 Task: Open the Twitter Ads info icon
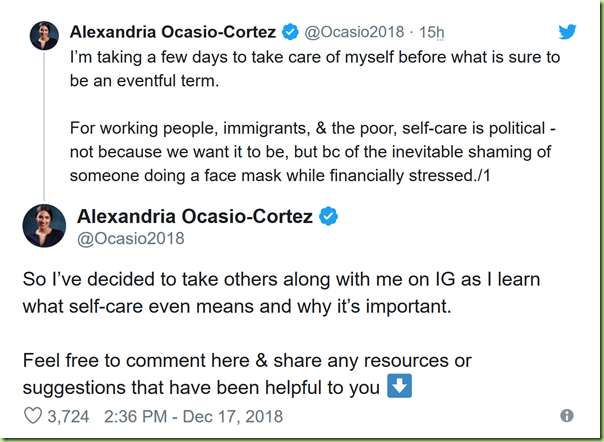coord(567,415)
